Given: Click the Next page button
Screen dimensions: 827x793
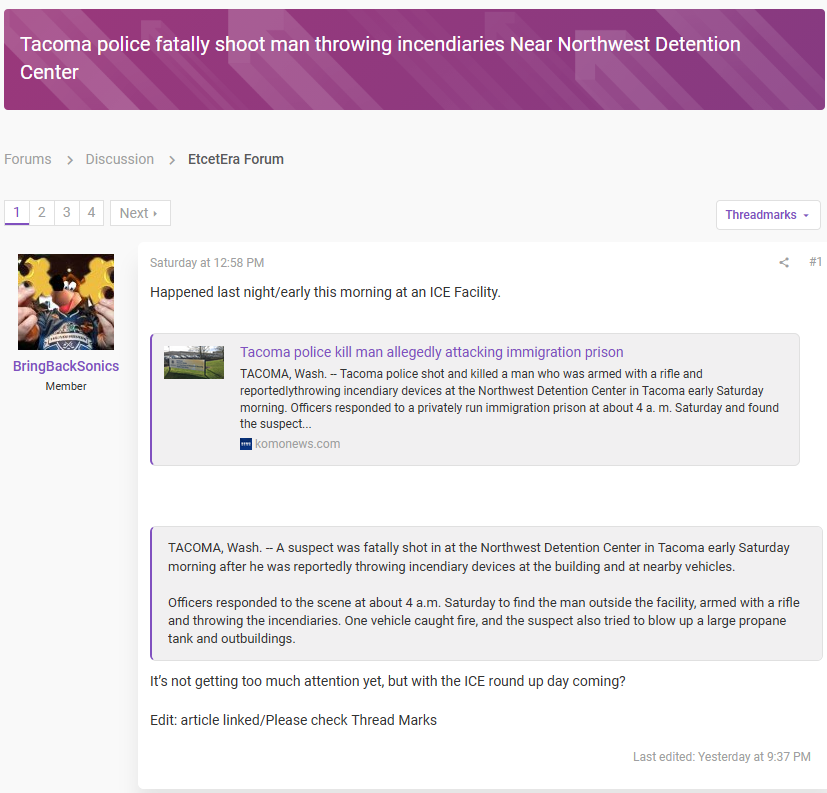Looking at the screenshot, I should (140, 213).
